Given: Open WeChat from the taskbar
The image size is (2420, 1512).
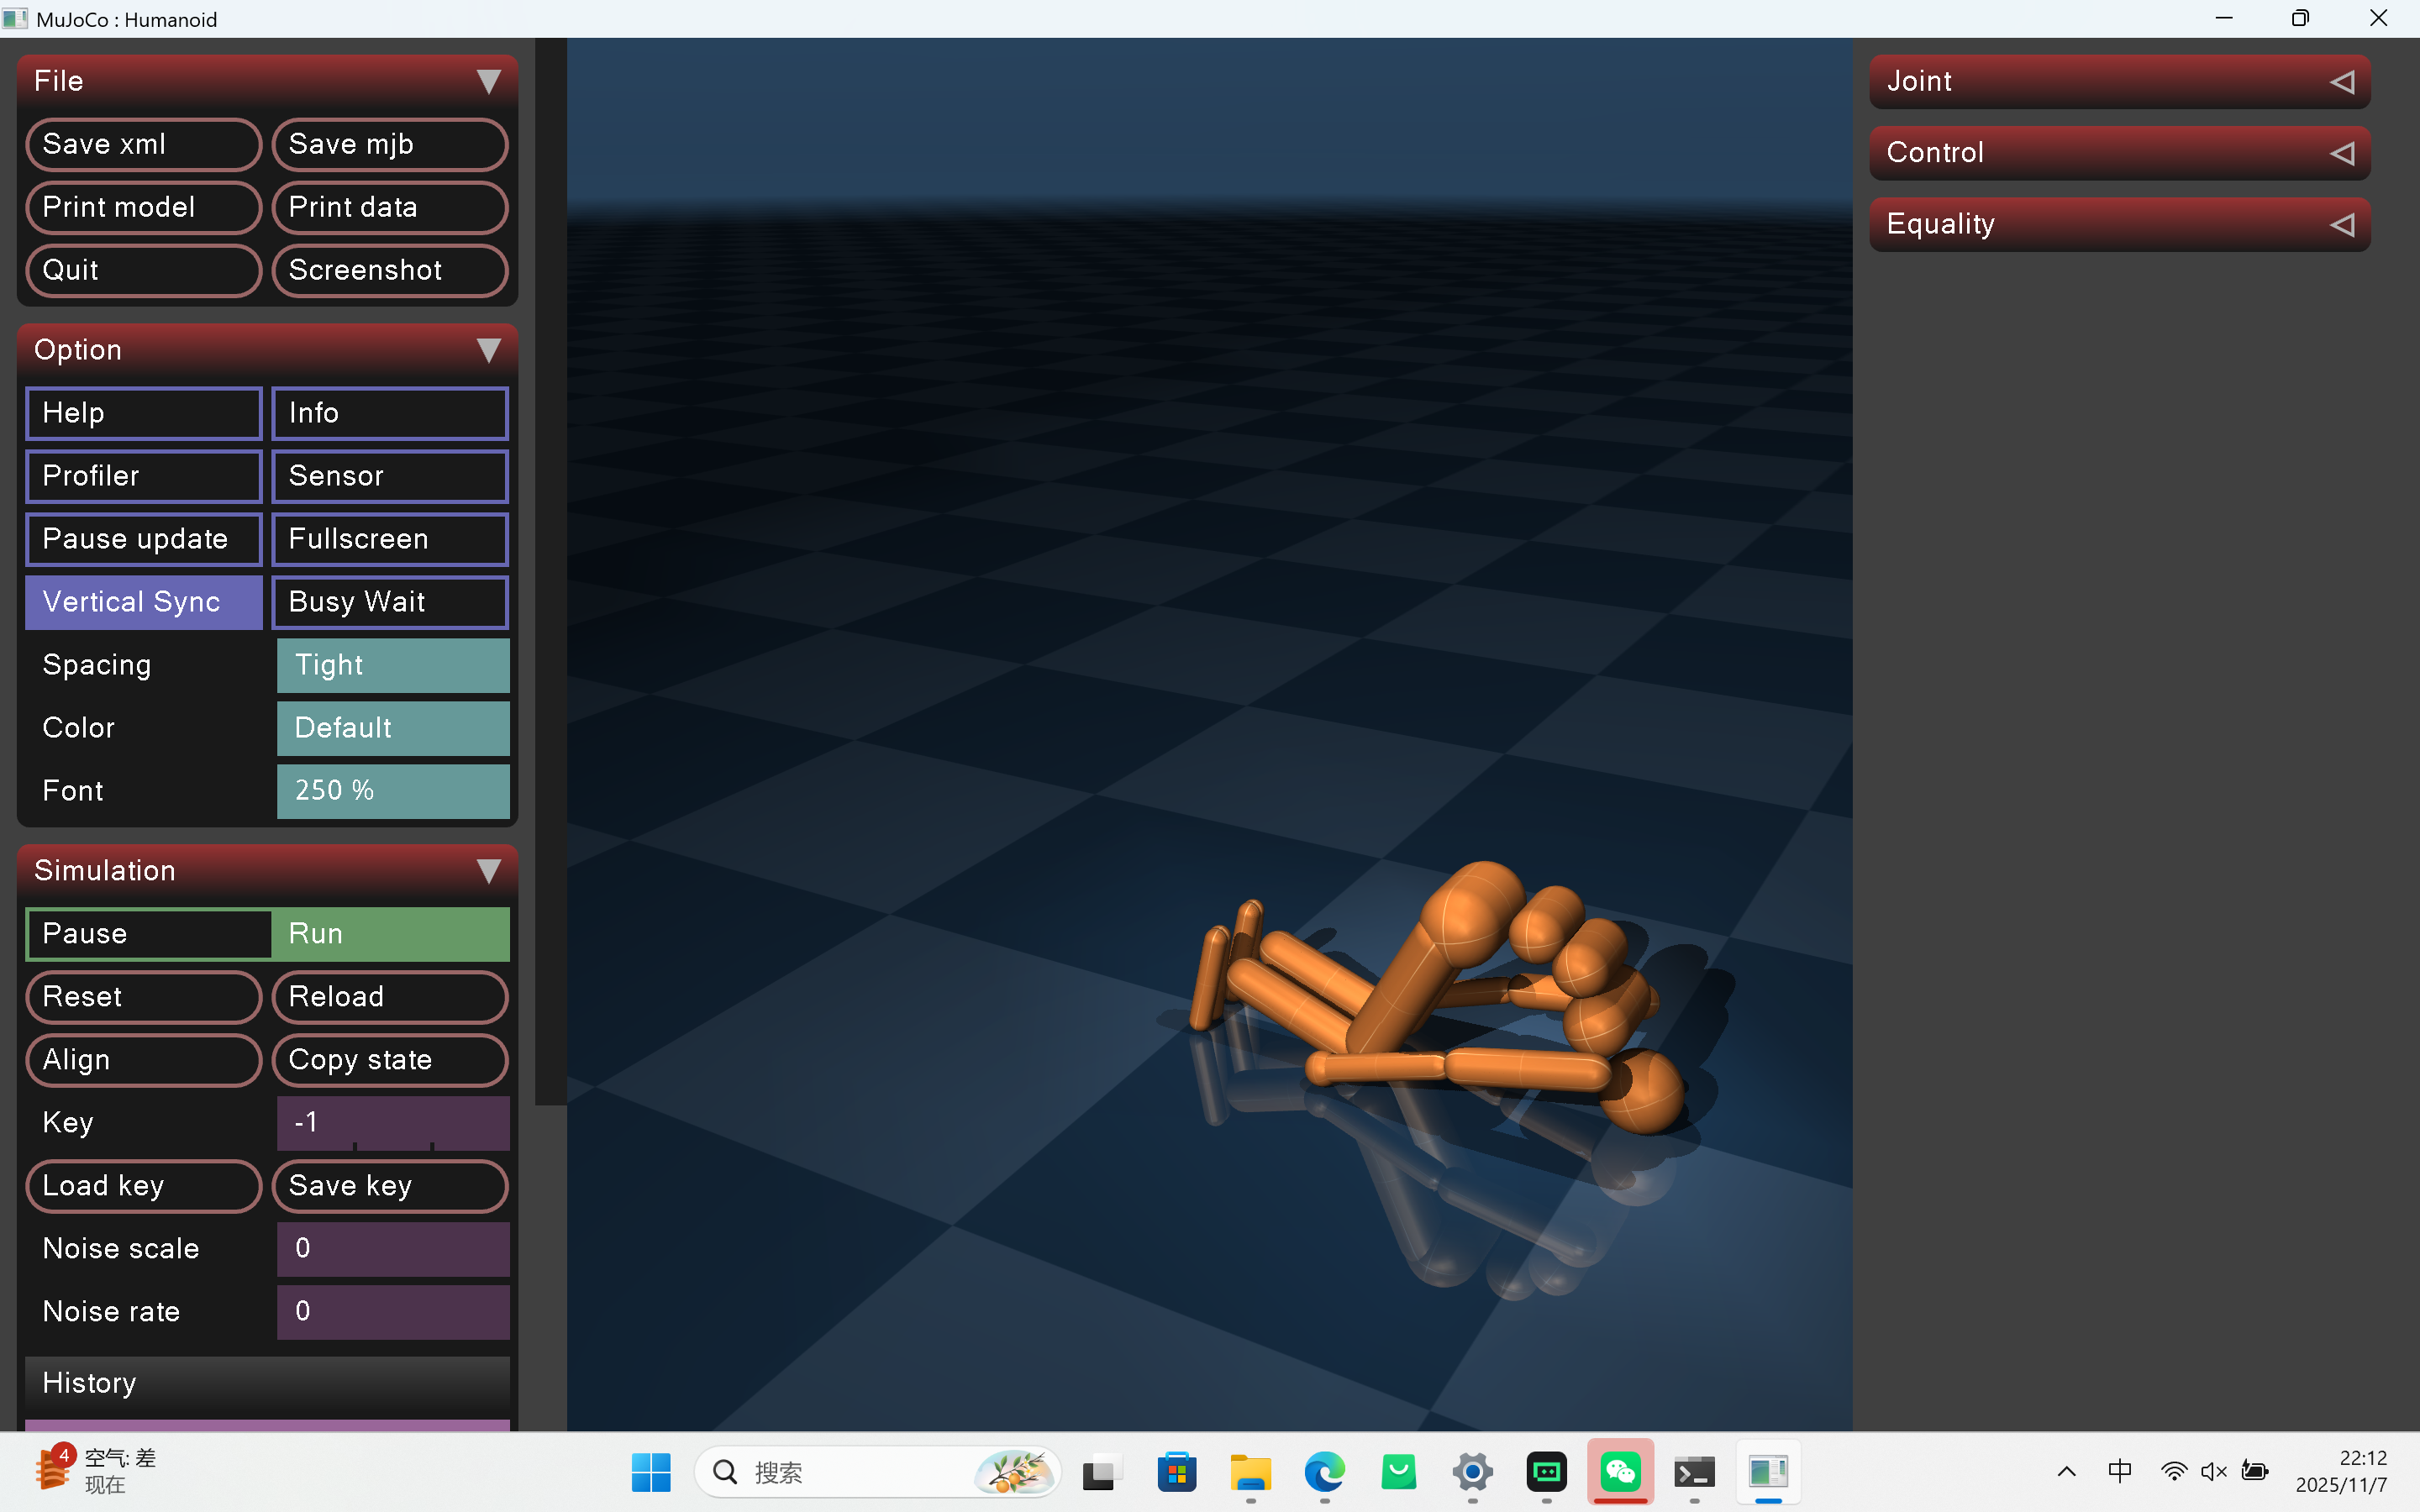Looking at the screenshot, I should 1619,1472.
